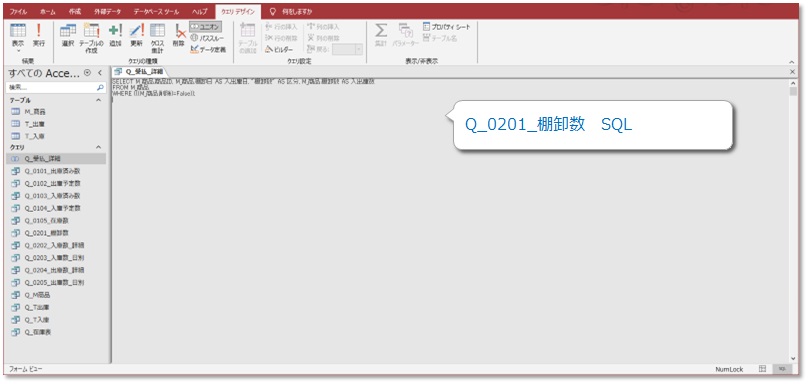Open the navigation pane menu dropdown

click(x=87, y=73)
